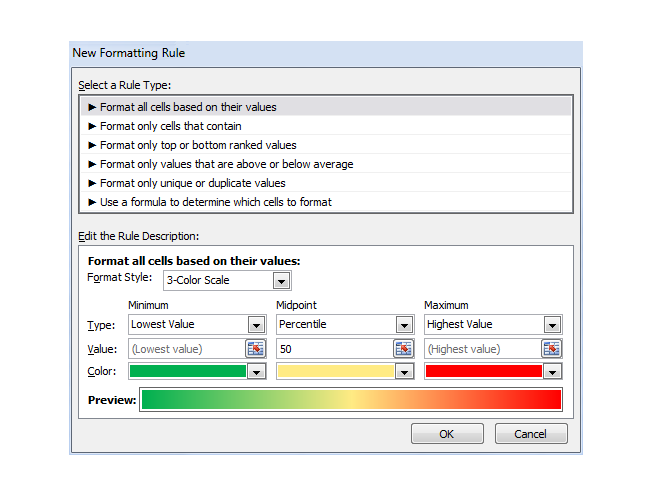This screenshot has width=652, height=500.
Task: Click the color scale Preview bar
Action: coord(351,400)
